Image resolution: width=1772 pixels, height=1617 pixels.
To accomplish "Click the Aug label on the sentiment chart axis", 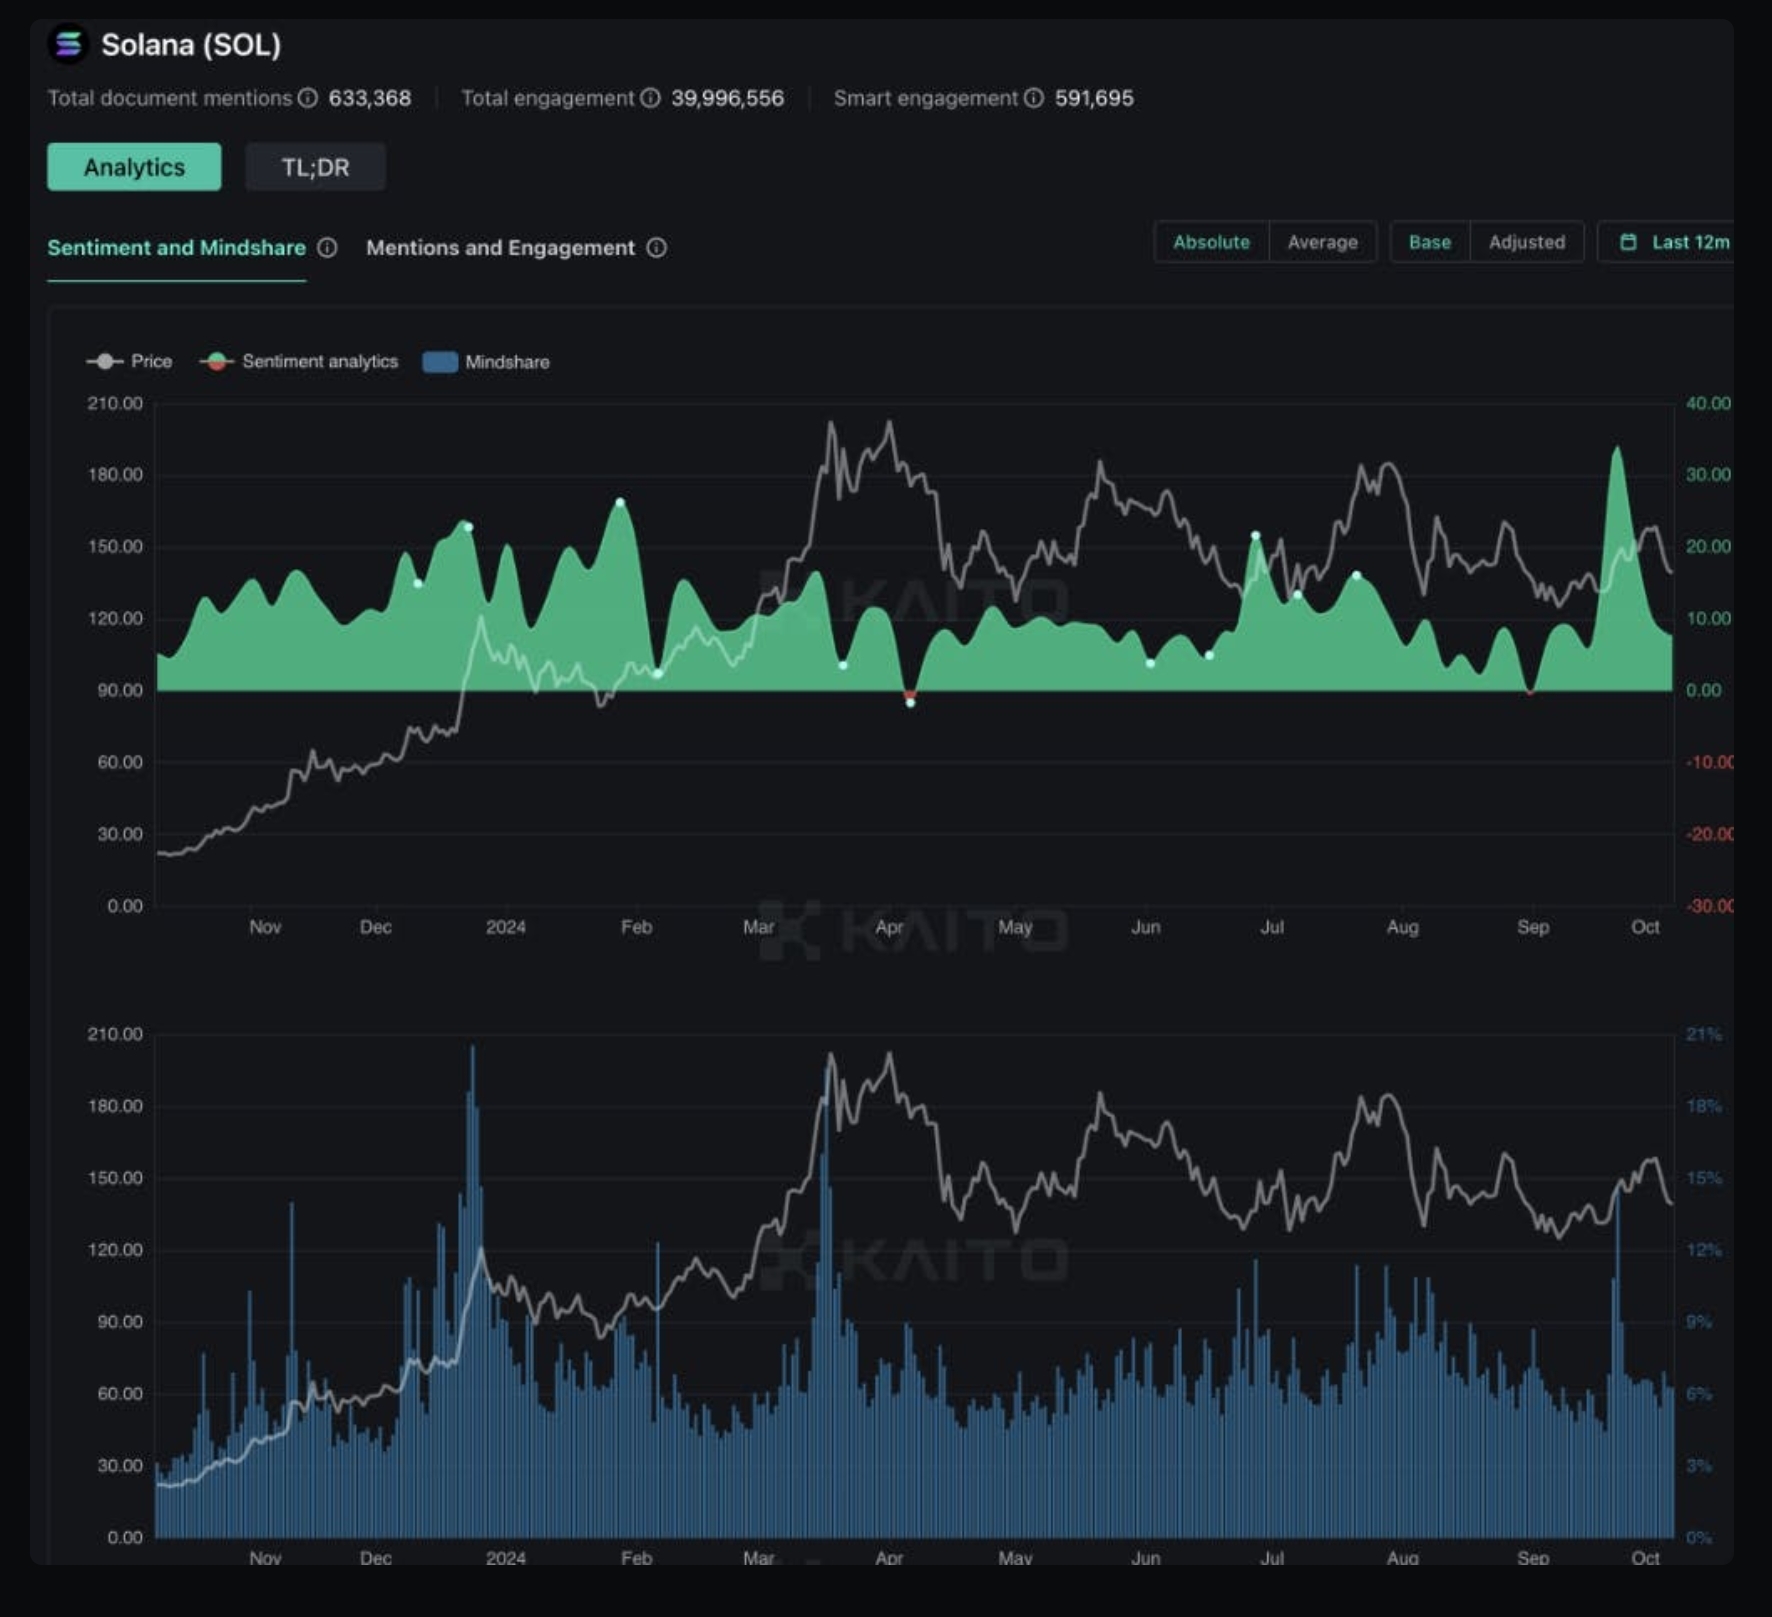I will coord(1403,927).
